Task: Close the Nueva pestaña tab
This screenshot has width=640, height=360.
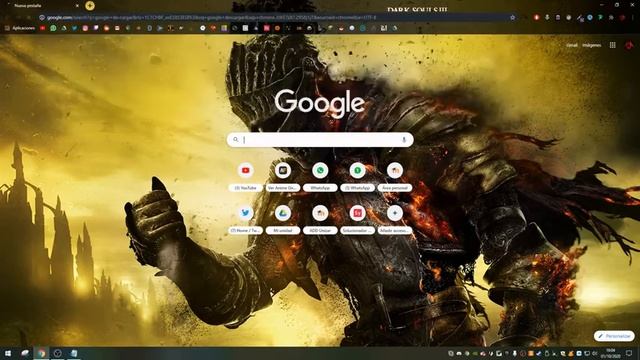Action: click(77, 6)
